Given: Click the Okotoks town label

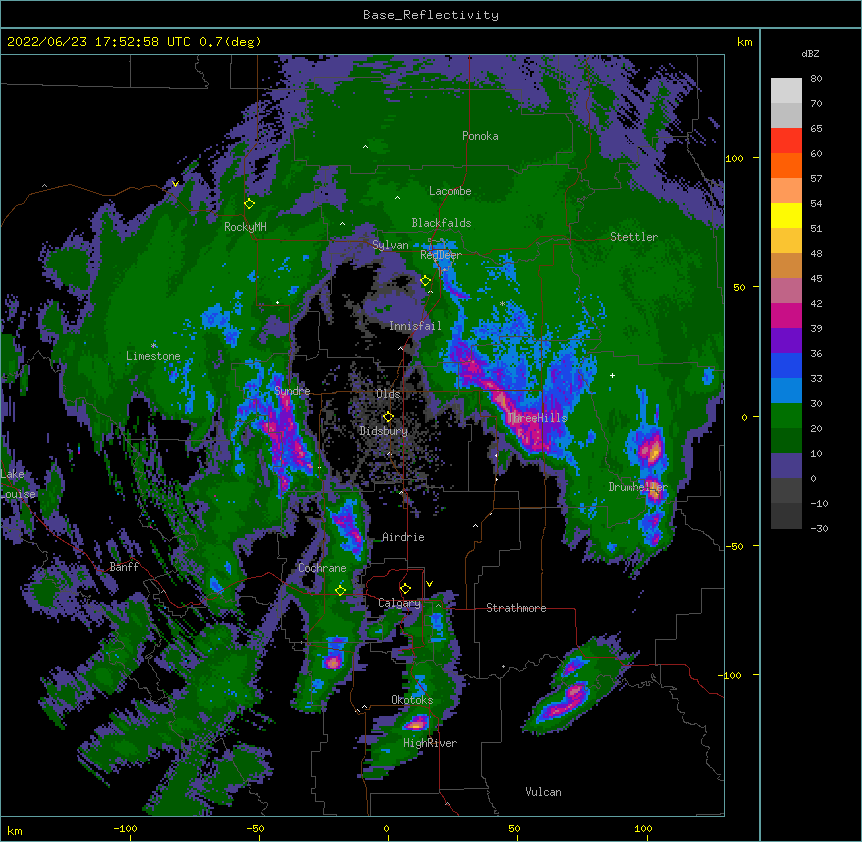Looking at the screenshot, I should tap(412, 700).
